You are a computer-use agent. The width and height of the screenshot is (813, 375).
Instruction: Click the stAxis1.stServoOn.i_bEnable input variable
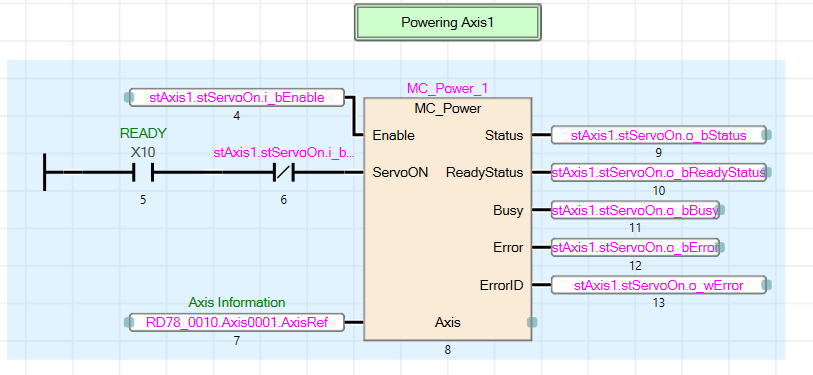pos(236,97)
